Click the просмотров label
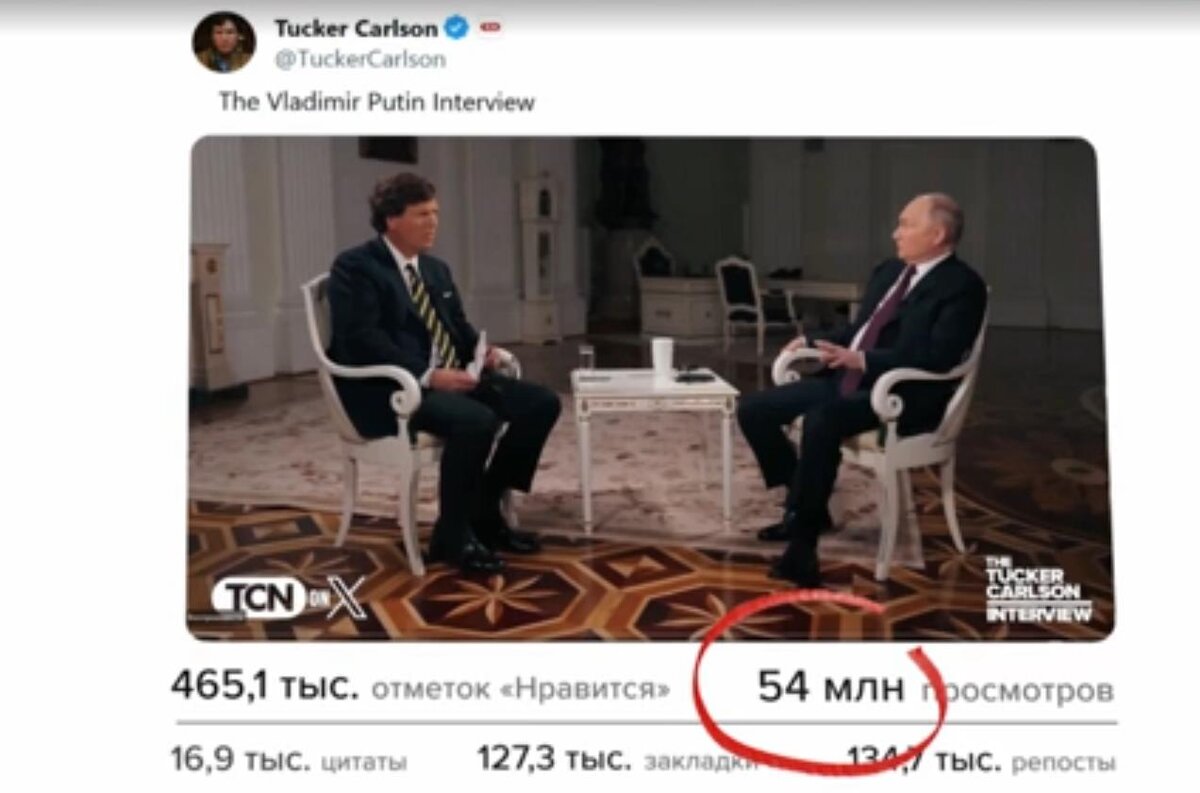Image resolution: width=1200 pixels, height=793 pixels. (1016, 691)
